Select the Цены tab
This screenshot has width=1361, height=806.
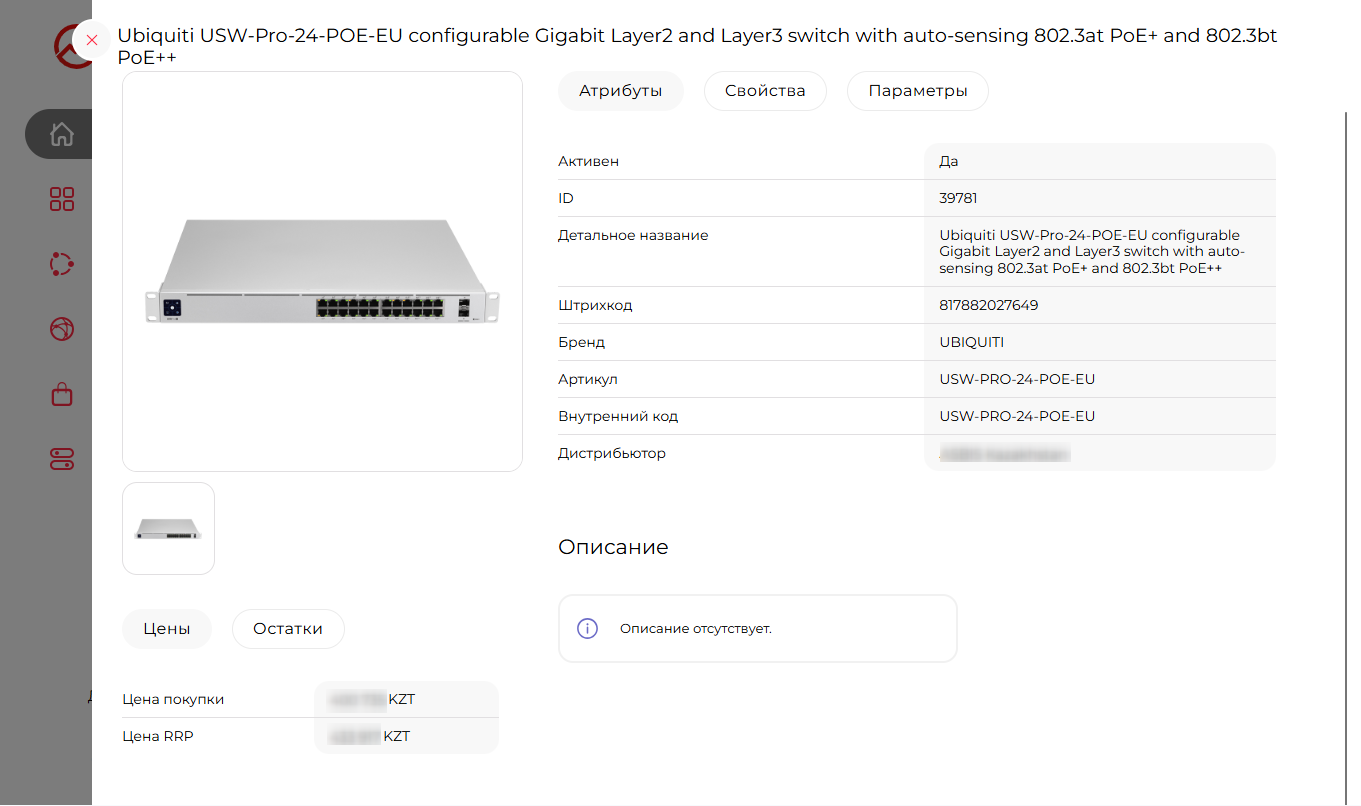(167, 629)
